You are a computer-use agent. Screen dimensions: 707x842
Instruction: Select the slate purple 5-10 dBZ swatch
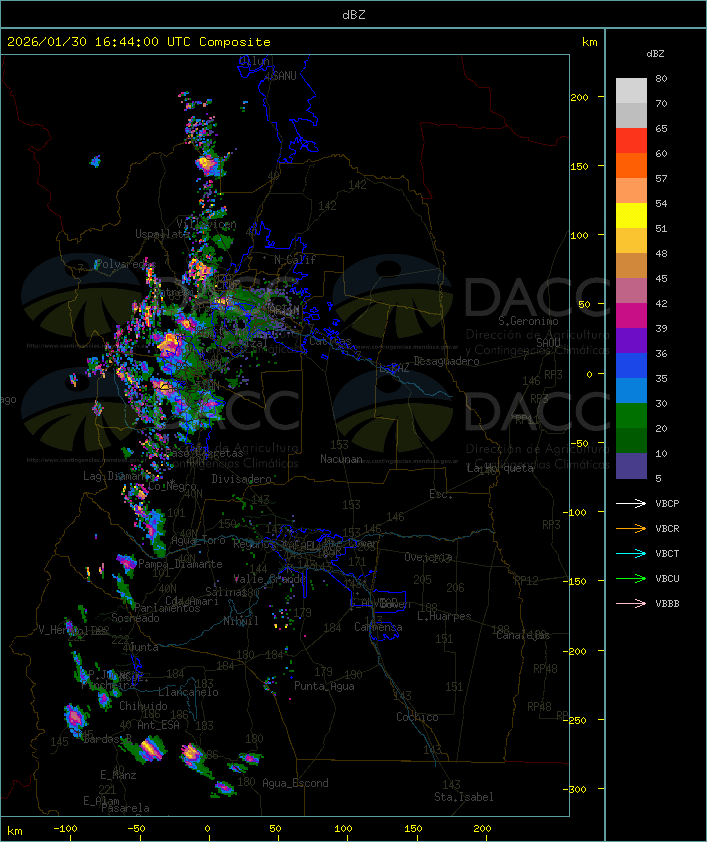[x=631, y=466]
